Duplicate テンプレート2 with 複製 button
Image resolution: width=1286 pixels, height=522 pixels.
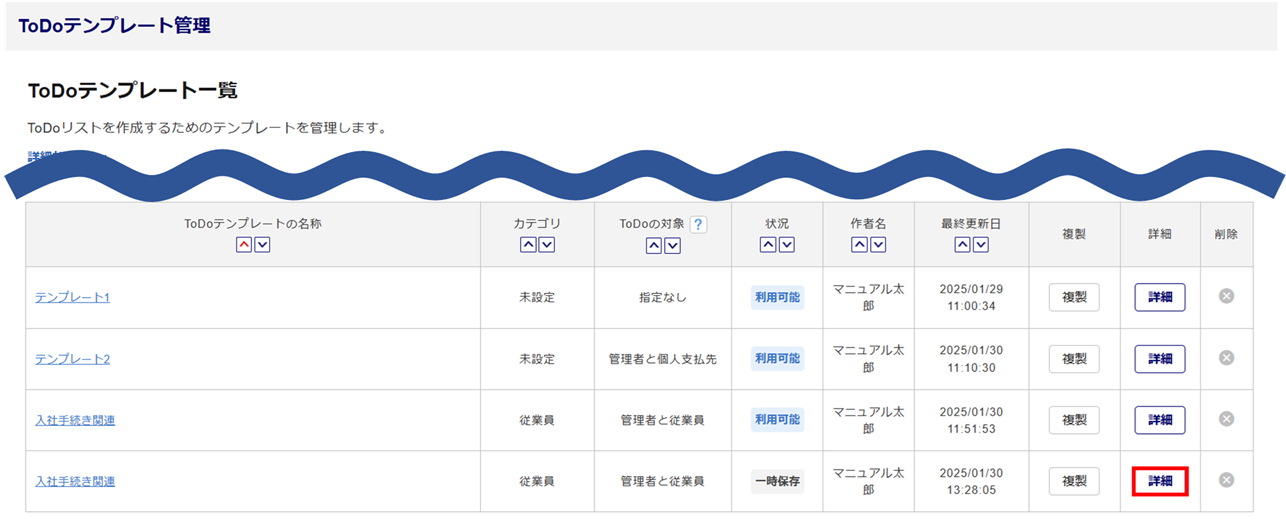pyautogui.click(x=1074, y=359)
